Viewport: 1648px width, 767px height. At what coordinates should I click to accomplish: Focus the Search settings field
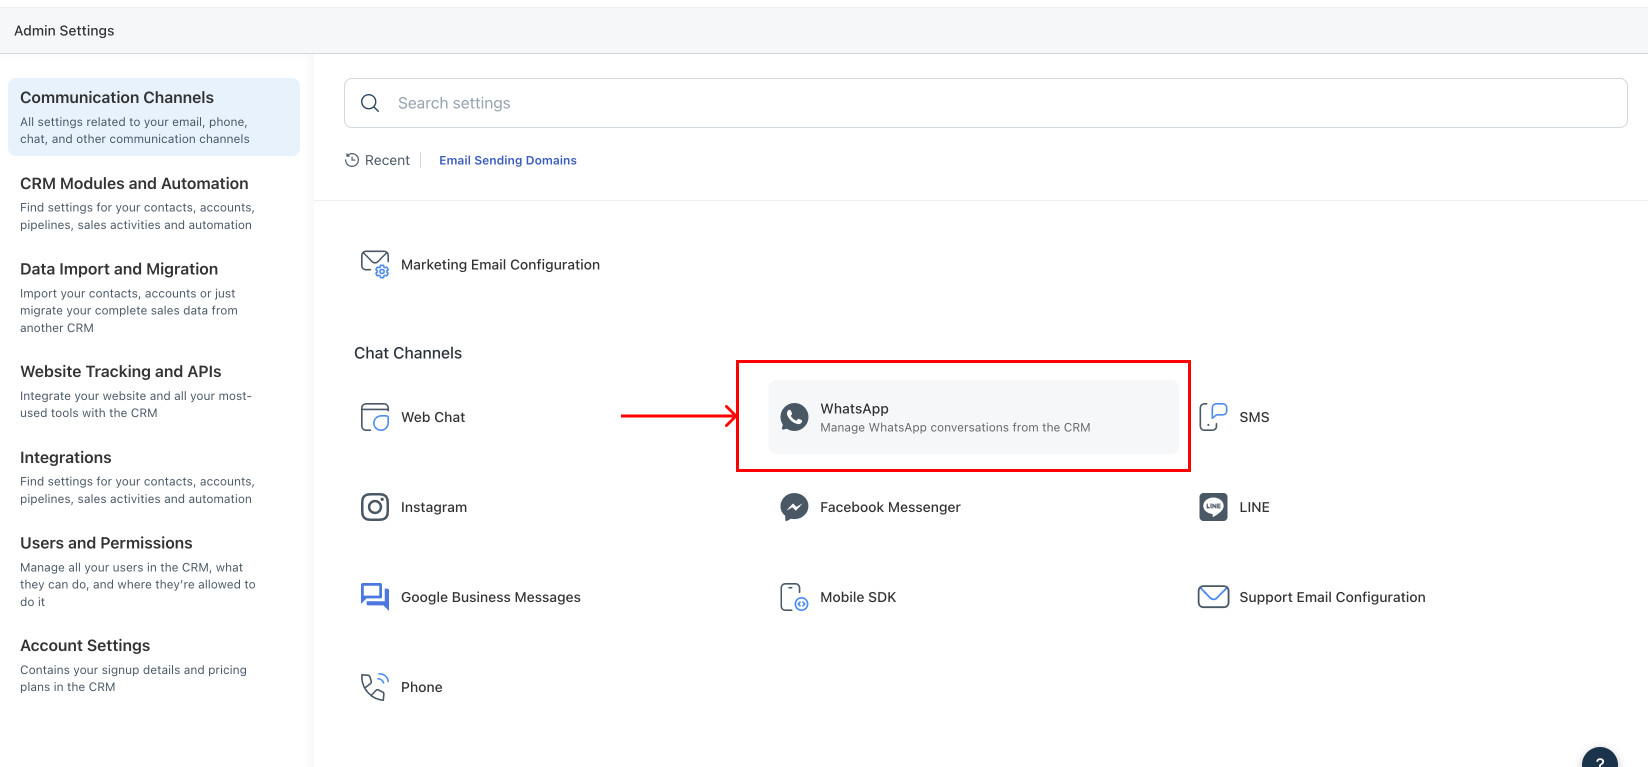pyautogui.click(x=986, y=103)
